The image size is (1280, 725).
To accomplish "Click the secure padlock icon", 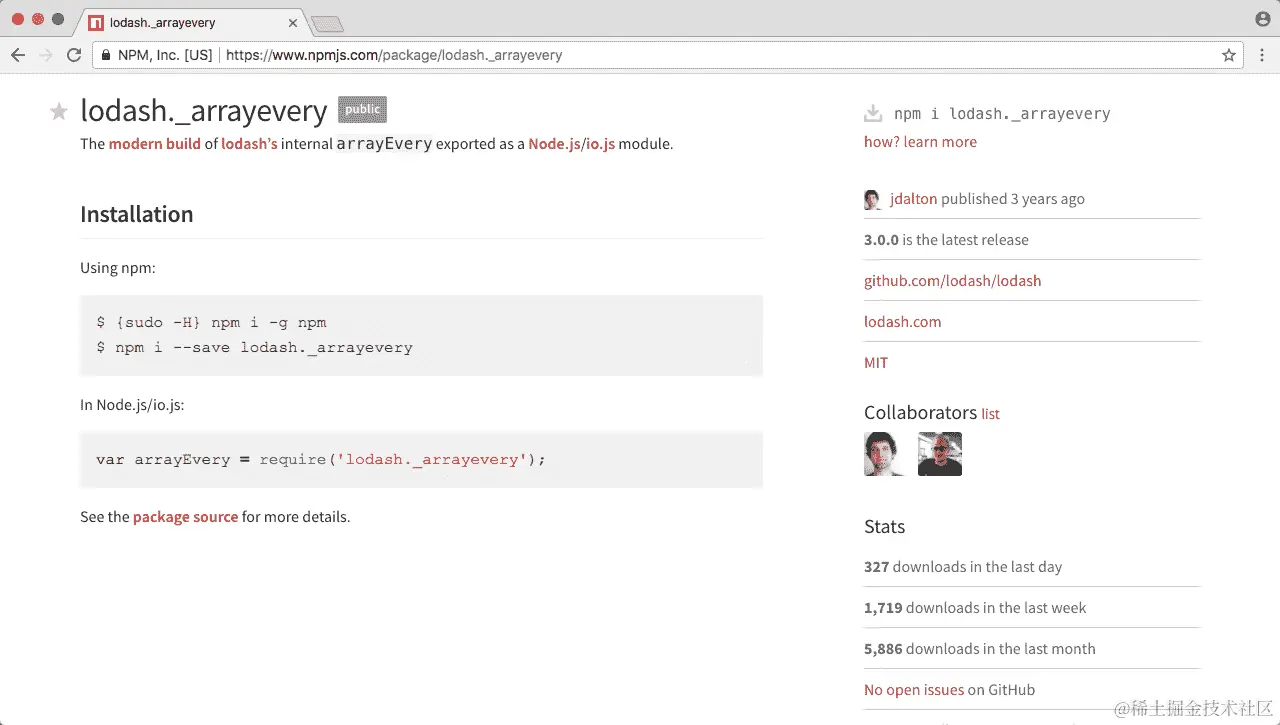I will [106, 55].
